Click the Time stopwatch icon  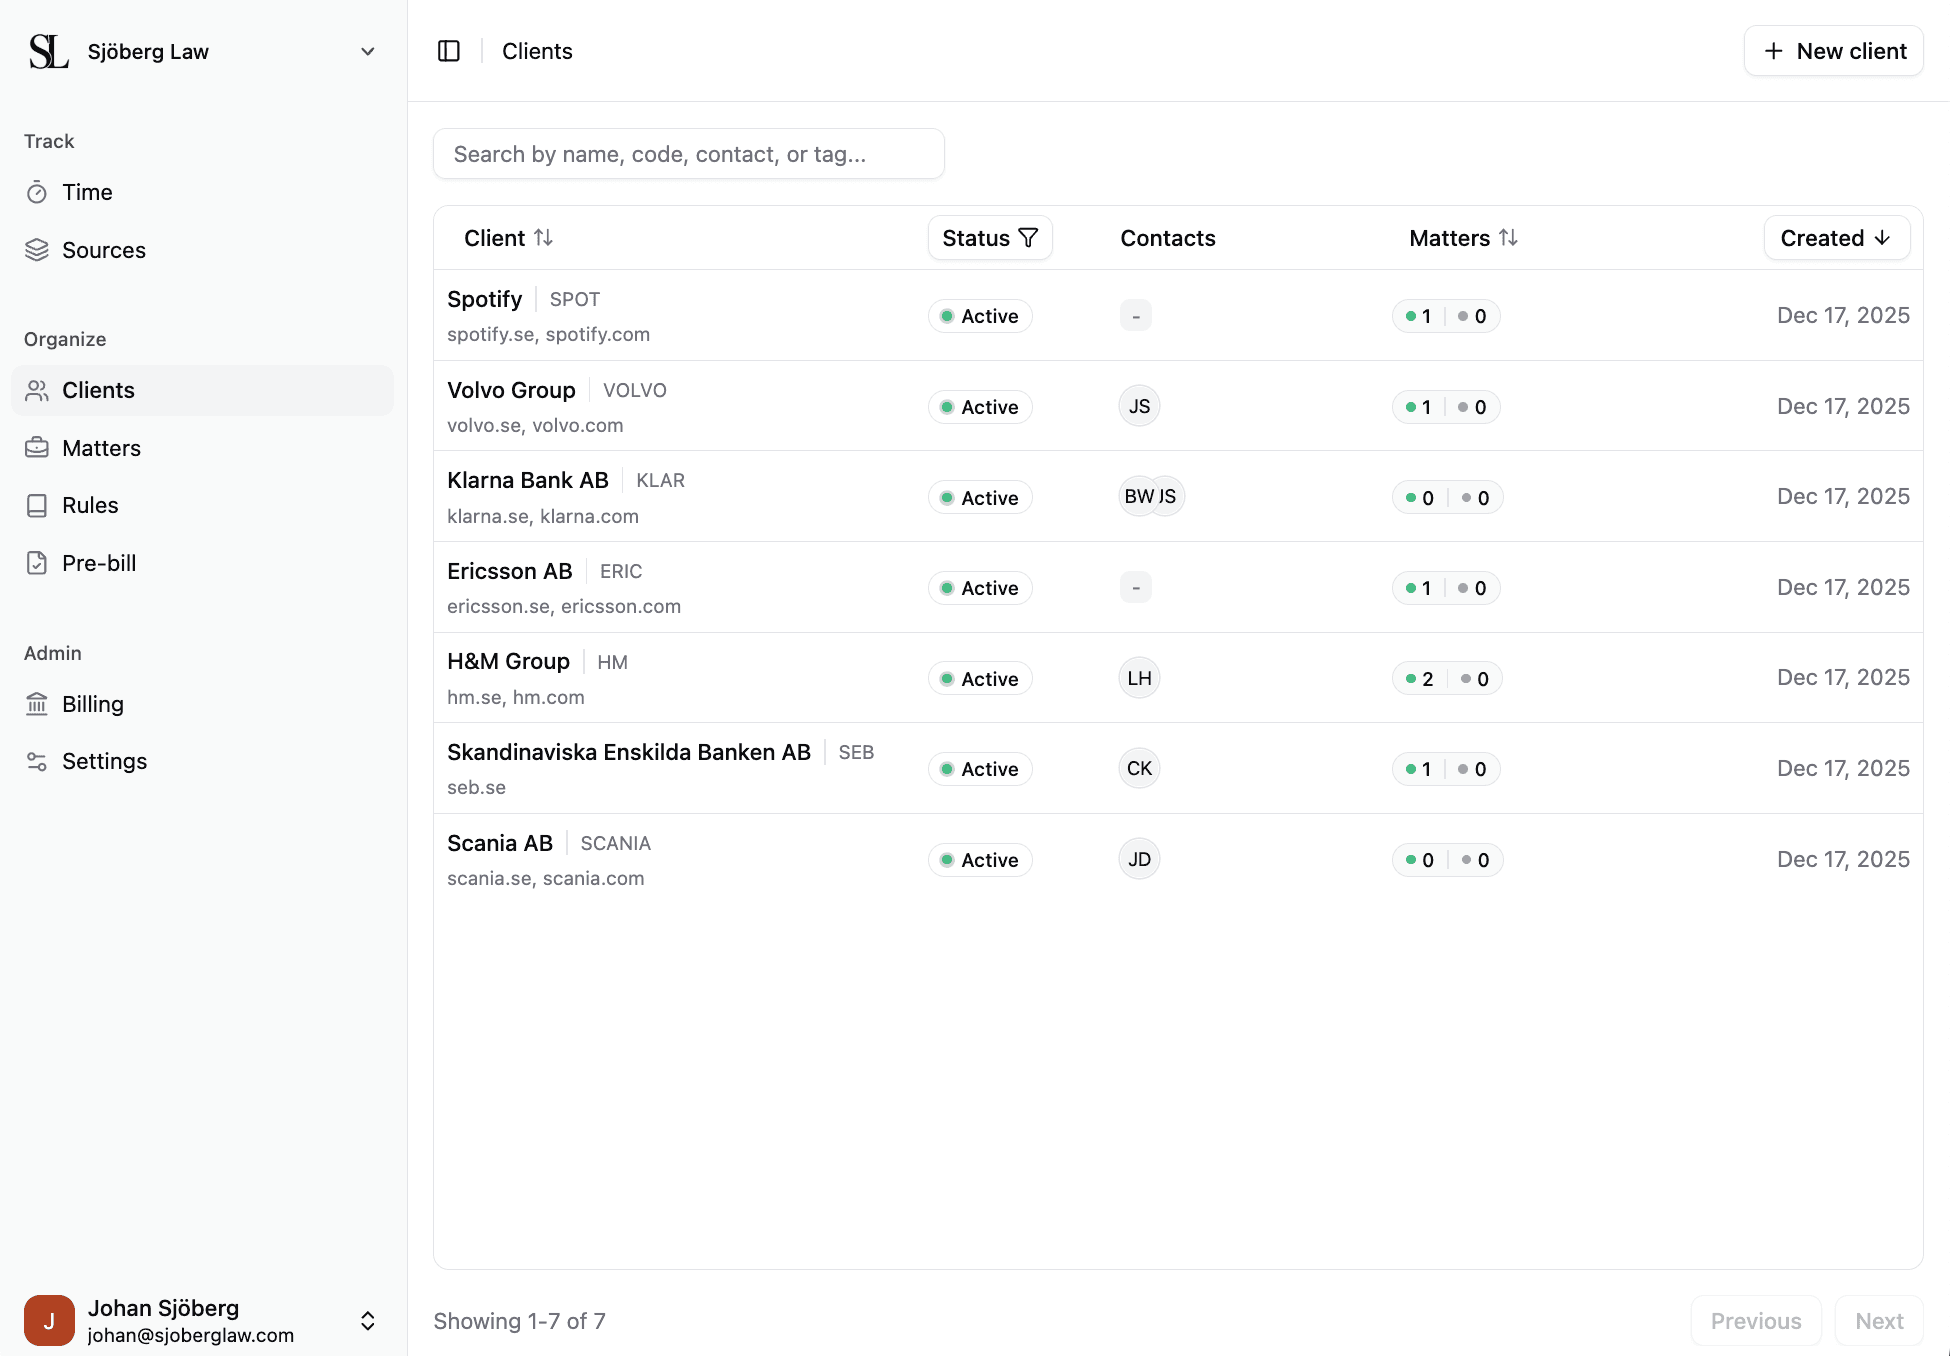click(37, 192)
